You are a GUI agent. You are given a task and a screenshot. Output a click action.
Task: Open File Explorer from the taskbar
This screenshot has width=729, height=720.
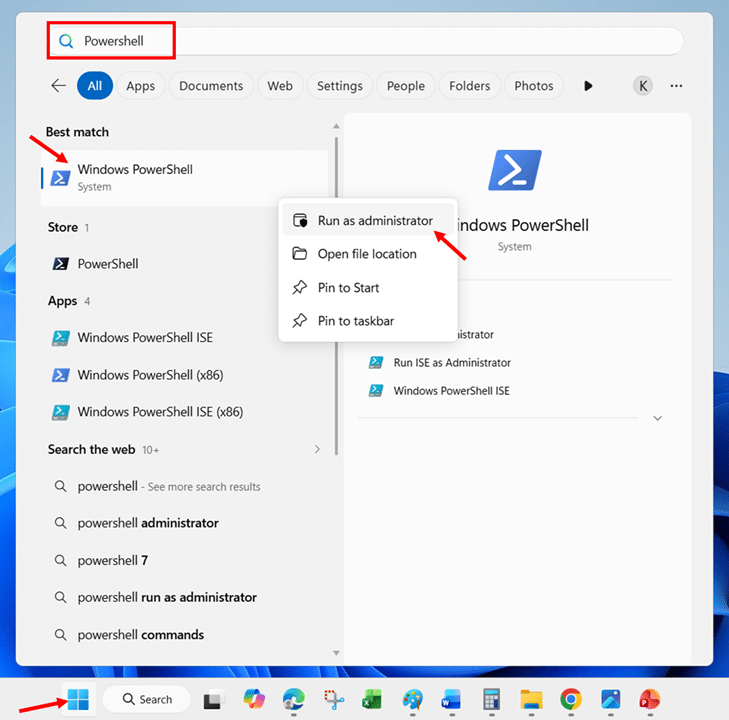pos(531,699)
